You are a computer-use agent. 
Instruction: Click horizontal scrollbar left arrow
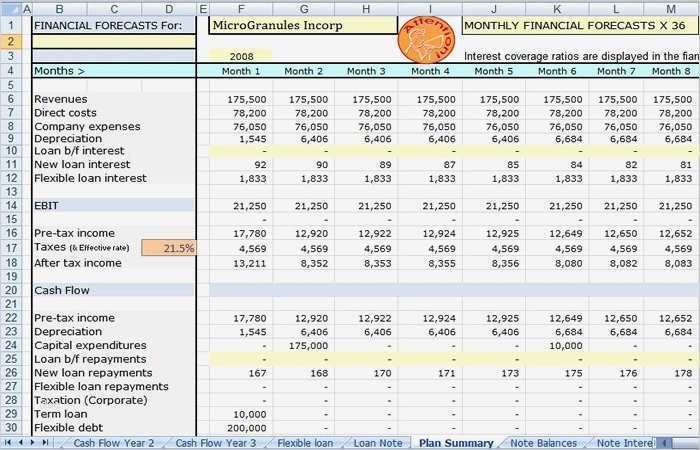[x=664, y=443]
